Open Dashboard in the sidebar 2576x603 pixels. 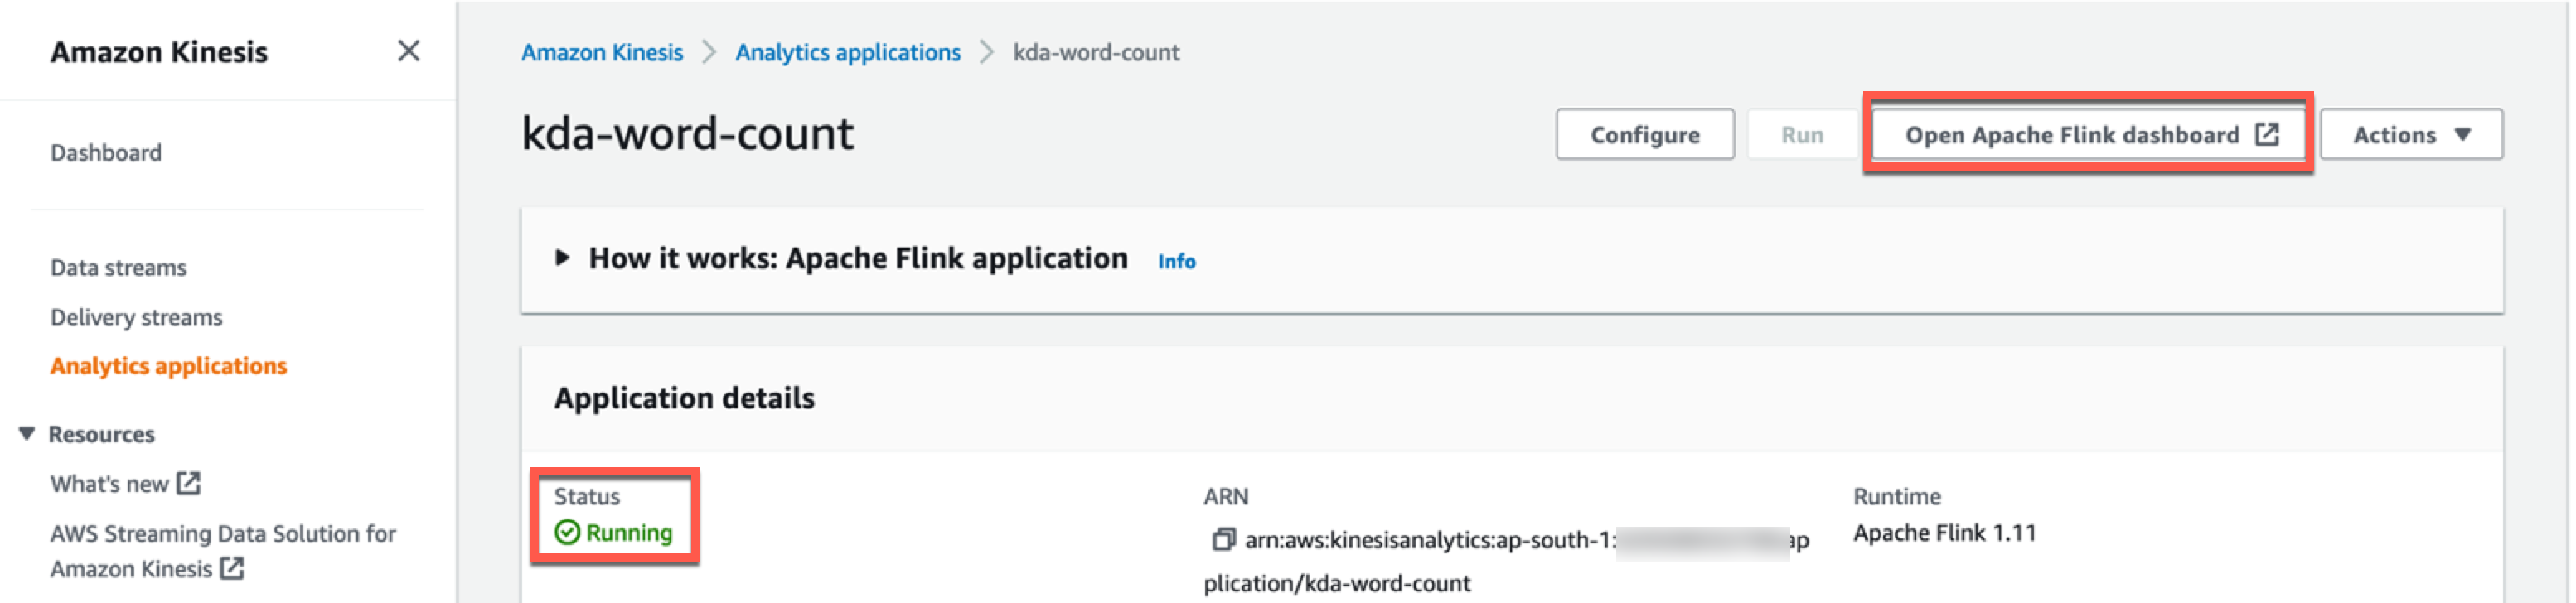[106, 153]
